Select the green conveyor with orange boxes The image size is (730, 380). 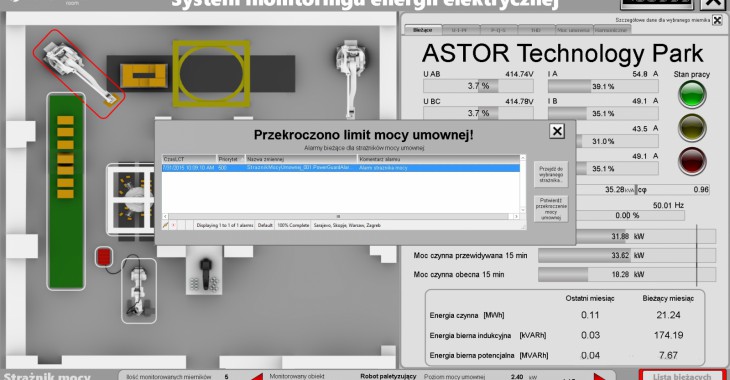tap(66, 191)
